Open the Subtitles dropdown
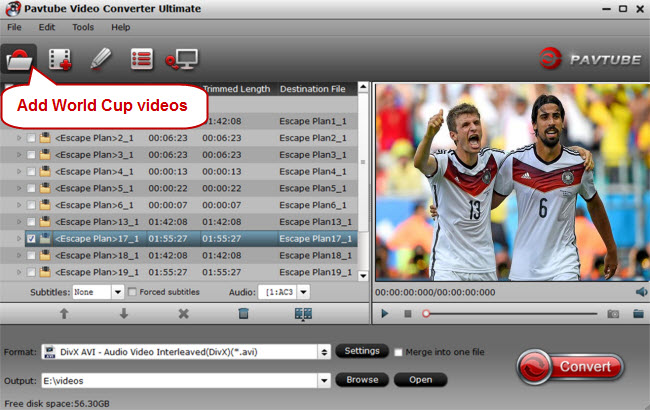The image size is (650, 410). 118,292
